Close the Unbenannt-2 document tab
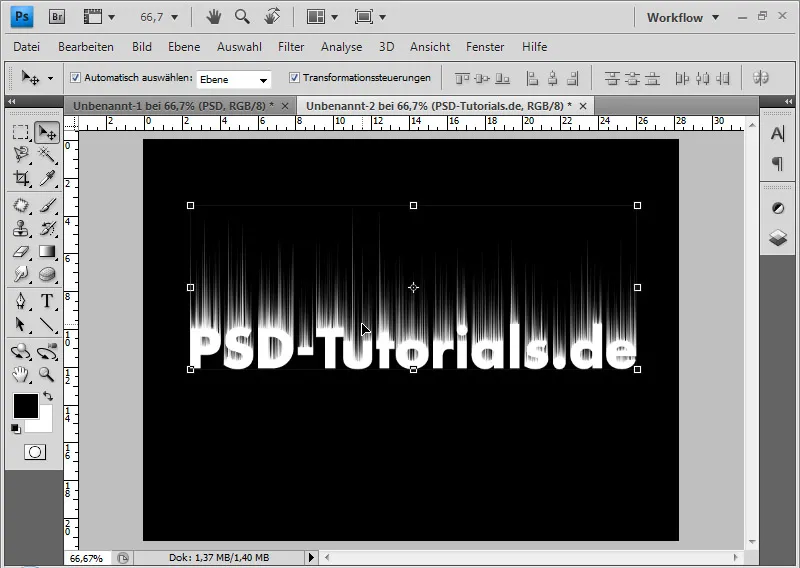This screenshot has width=800, height=568. tap(583, 106)
